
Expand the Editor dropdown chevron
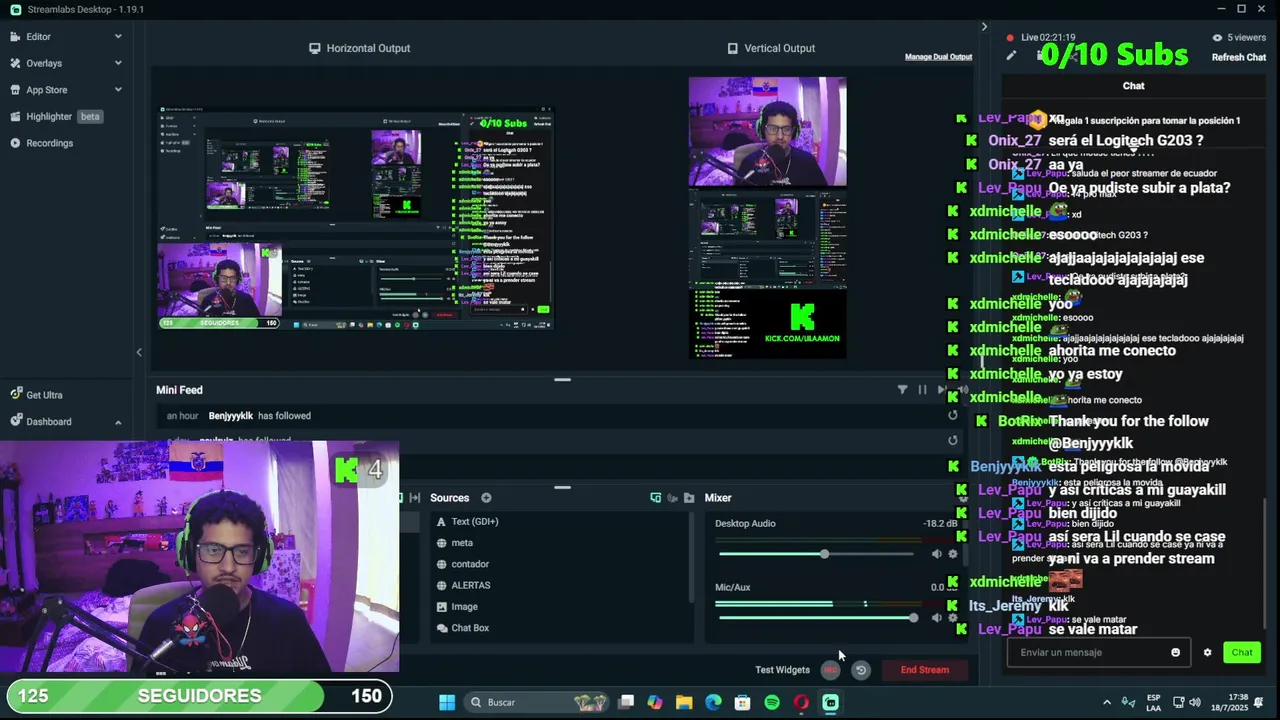pyautogui.click(x=118, y=37)
